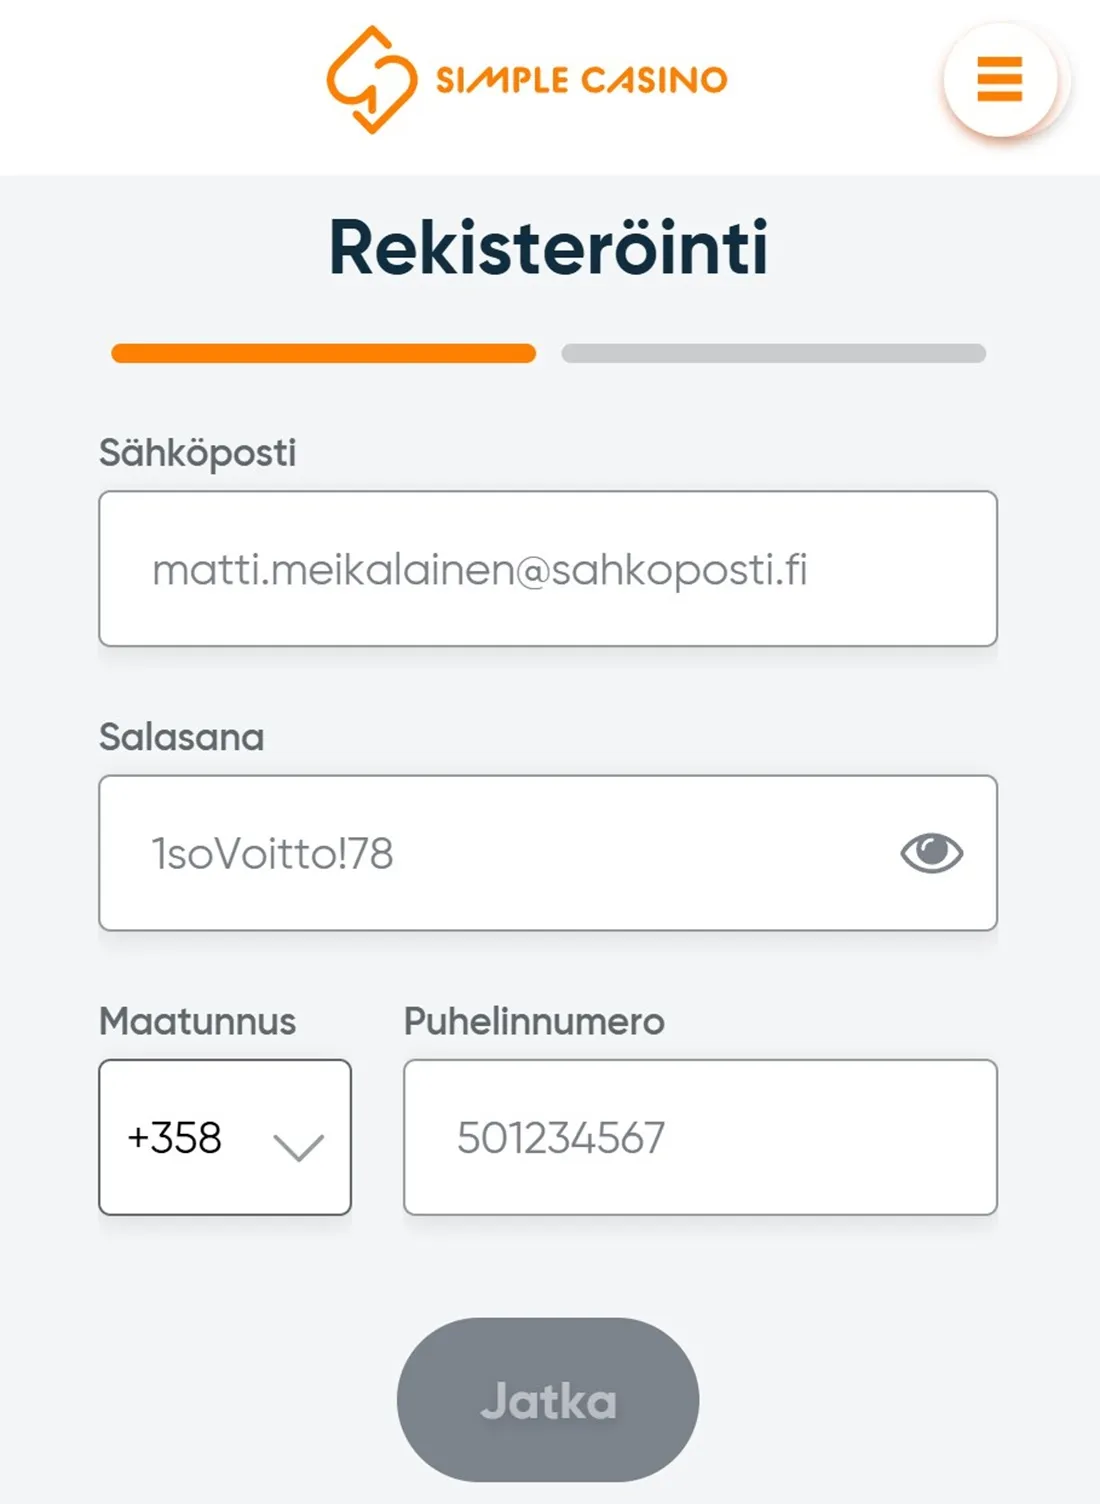
Task: Click the eye icon to check password rules
Action: pos(931,853)
